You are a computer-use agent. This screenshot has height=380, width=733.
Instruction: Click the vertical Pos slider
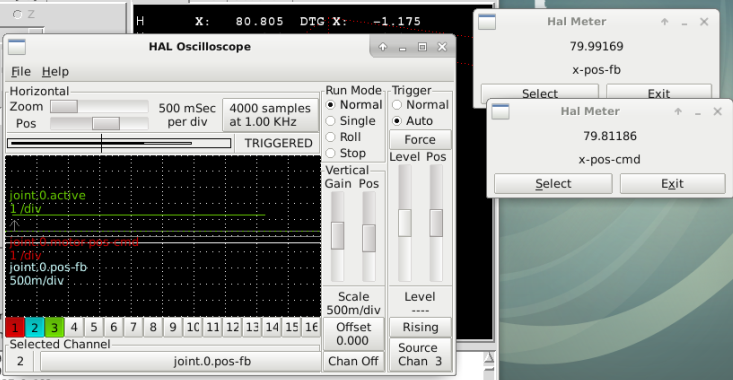click(369, 236)
